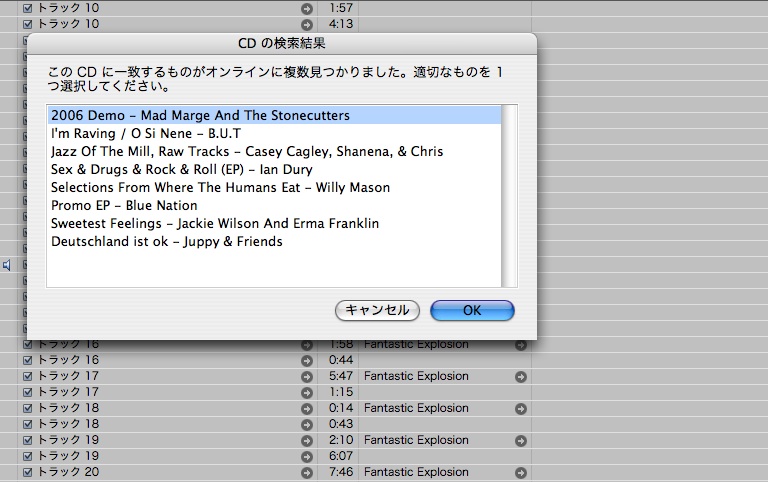Click the 4:13 duration cell

point(341,24)
